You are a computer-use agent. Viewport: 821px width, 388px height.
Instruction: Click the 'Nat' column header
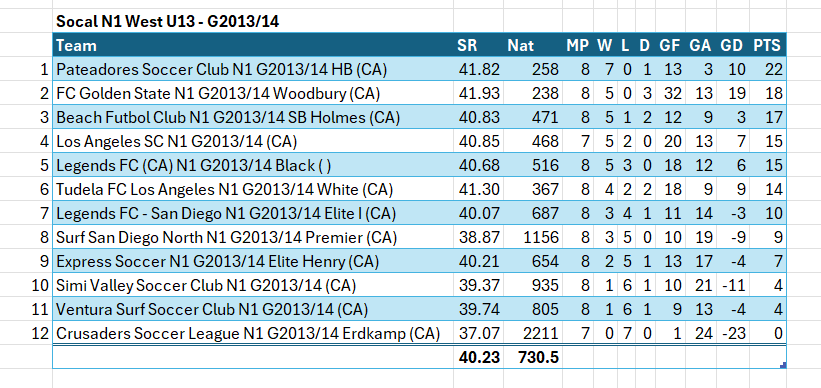533,45
